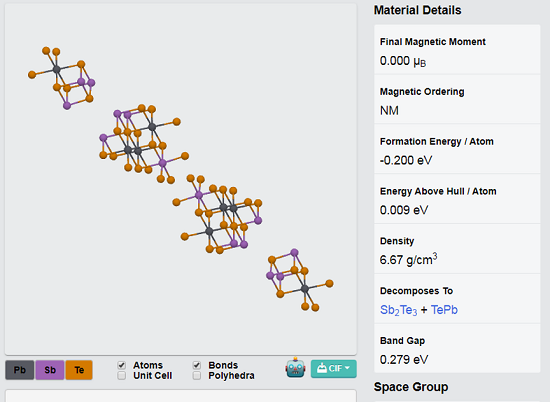
Task: Open the CIF download dropdown arrow
Action: tap(347, 368)
